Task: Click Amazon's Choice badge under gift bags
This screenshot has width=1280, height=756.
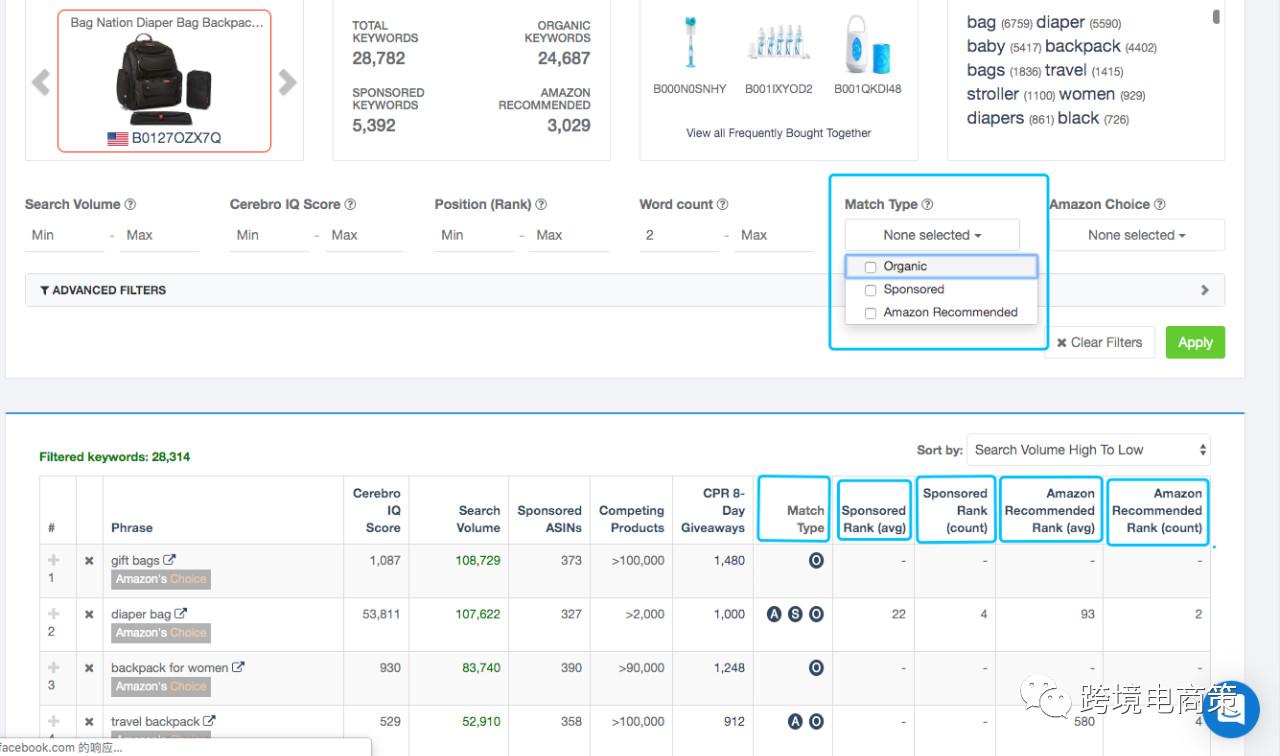Action: pos(161,579)
